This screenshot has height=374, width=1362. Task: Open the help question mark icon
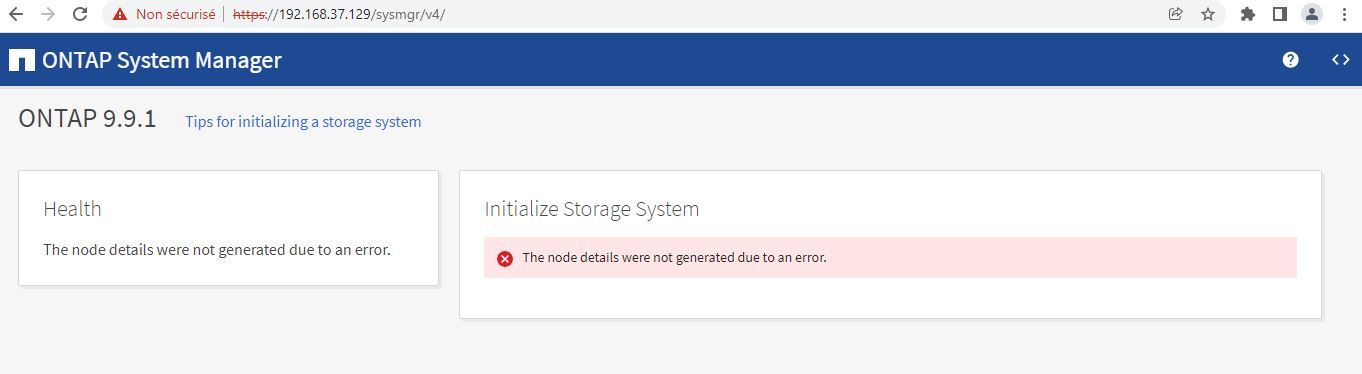[1290, 60]
